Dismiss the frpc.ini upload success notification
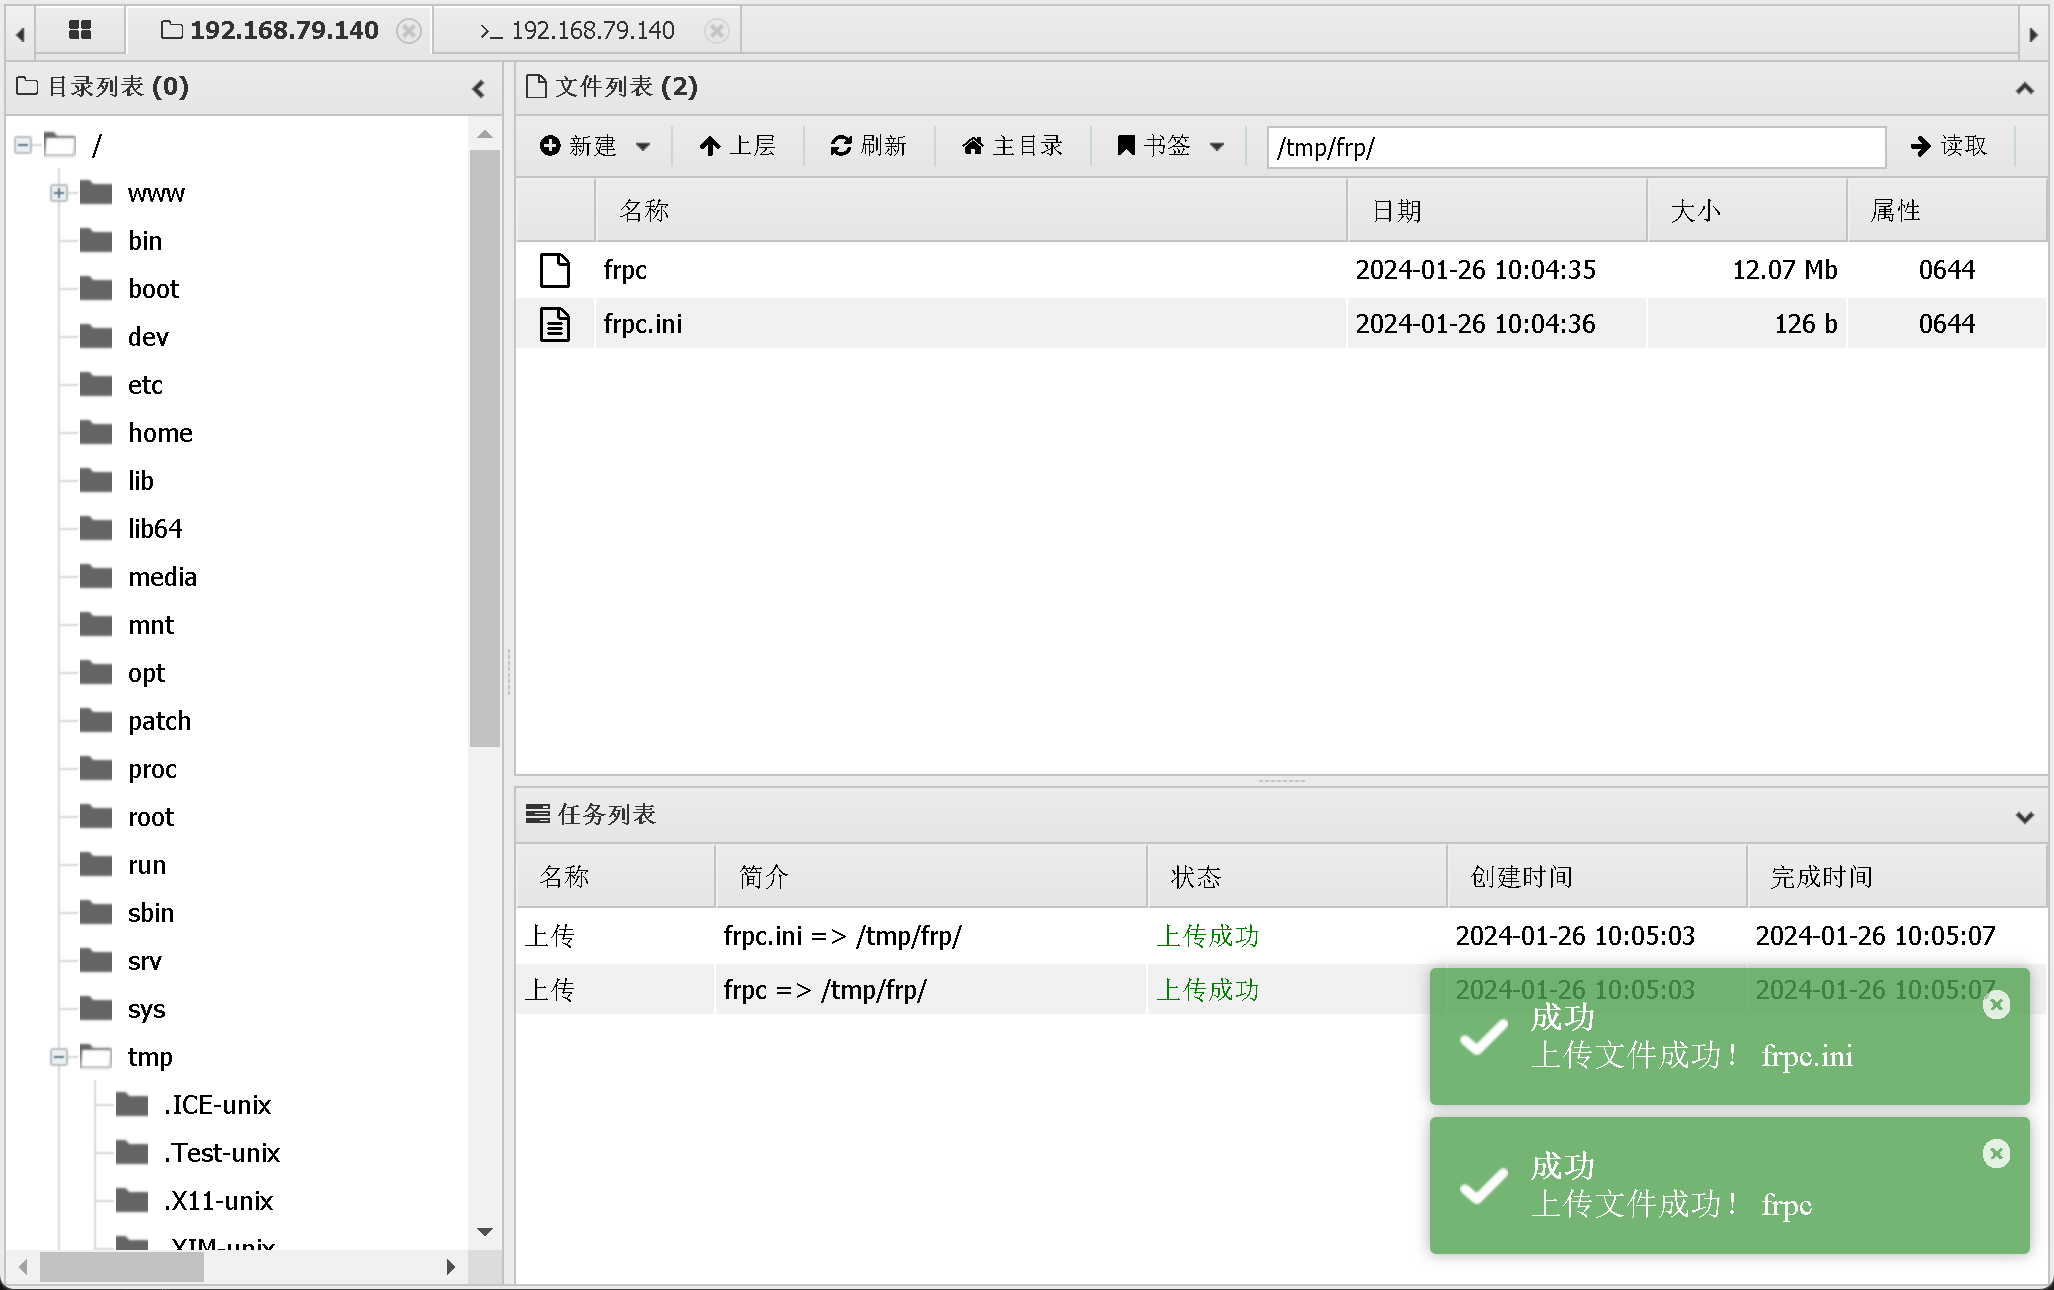The height and width of the screenshot is (1290, 2054). pos(1996,1005)
